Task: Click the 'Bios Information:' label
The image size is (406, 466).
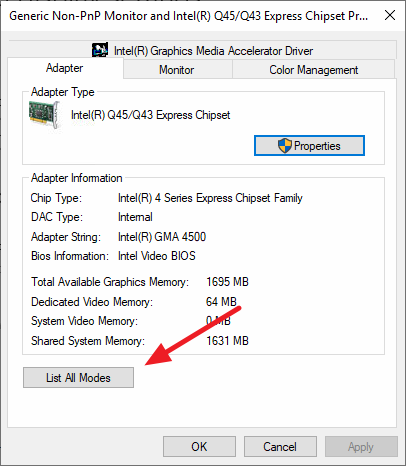Action: 70,256
